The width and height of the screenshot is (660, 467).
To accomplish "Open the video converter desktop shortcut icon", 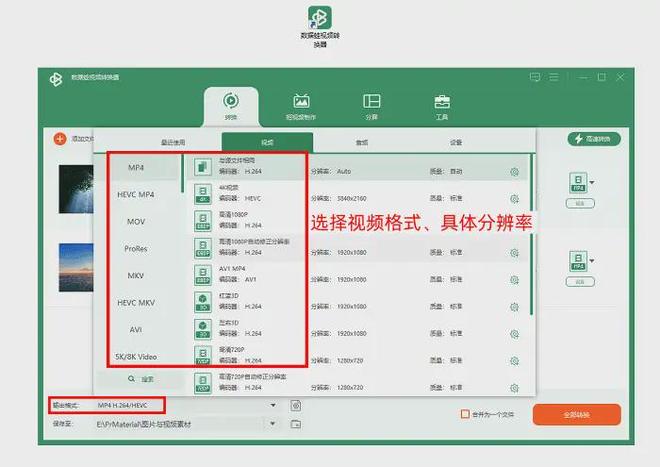I will coord(319,18).
